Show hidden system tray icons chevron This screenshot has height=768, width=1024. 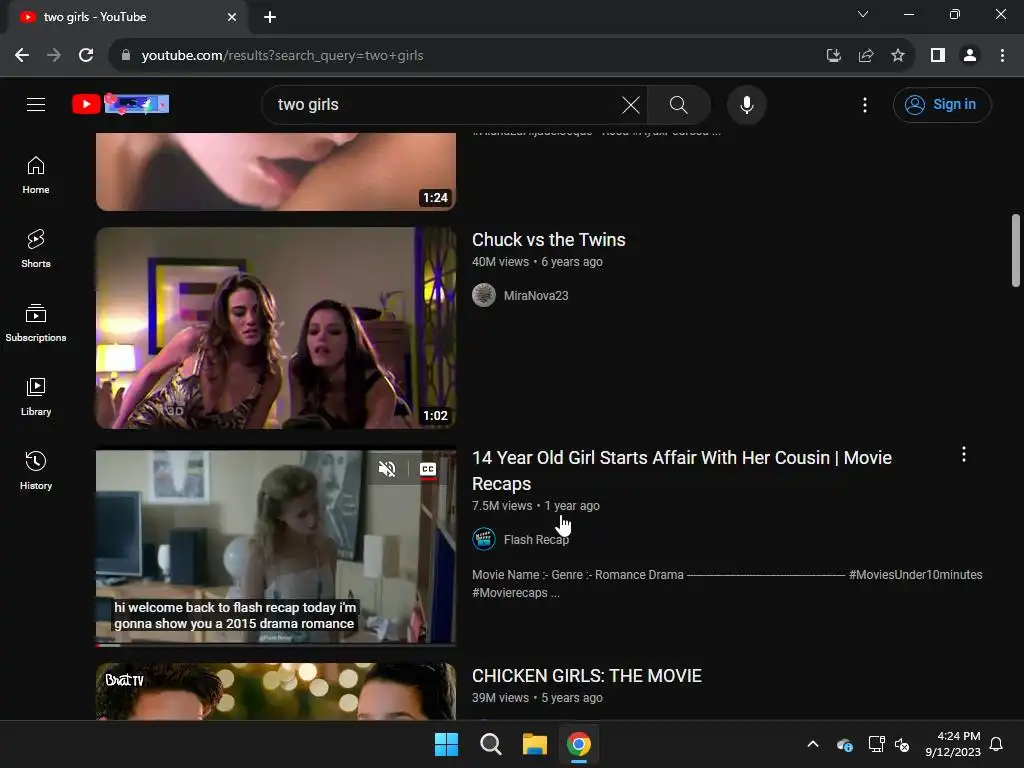click(x=813, y=744)
